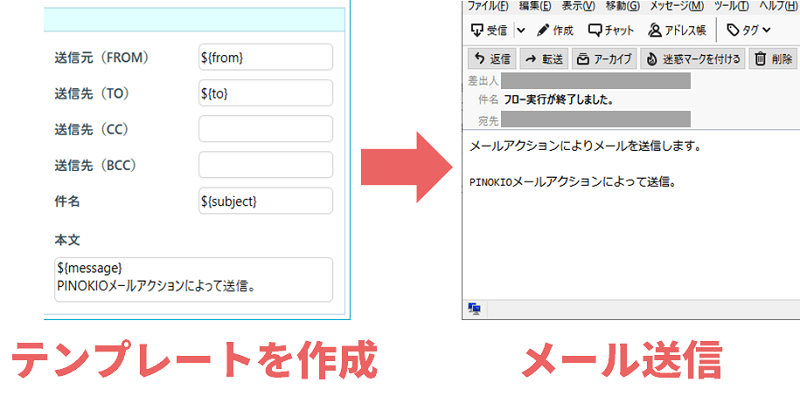Click the 送信先（TO） input field
800x396 pixels.
point(265,93)
